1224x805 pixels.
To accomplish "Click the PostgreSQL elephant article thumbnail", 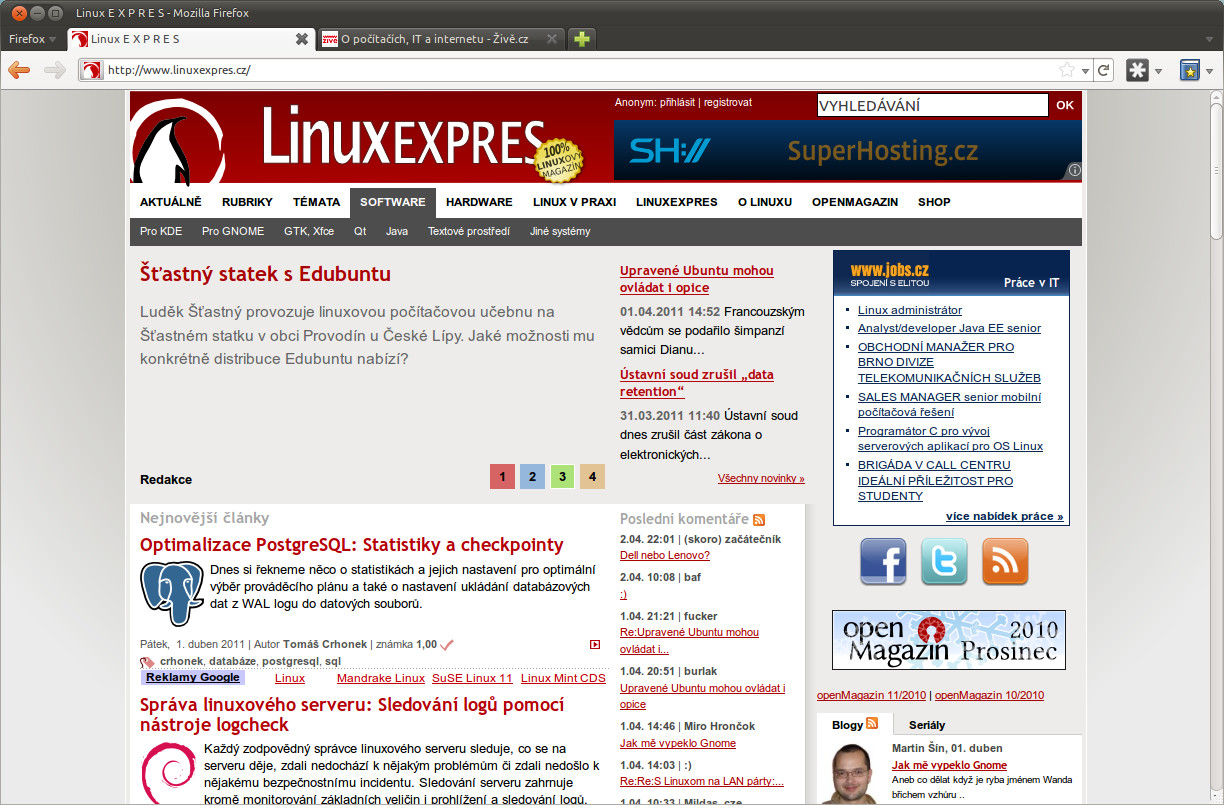I will [x=172, y=593].
